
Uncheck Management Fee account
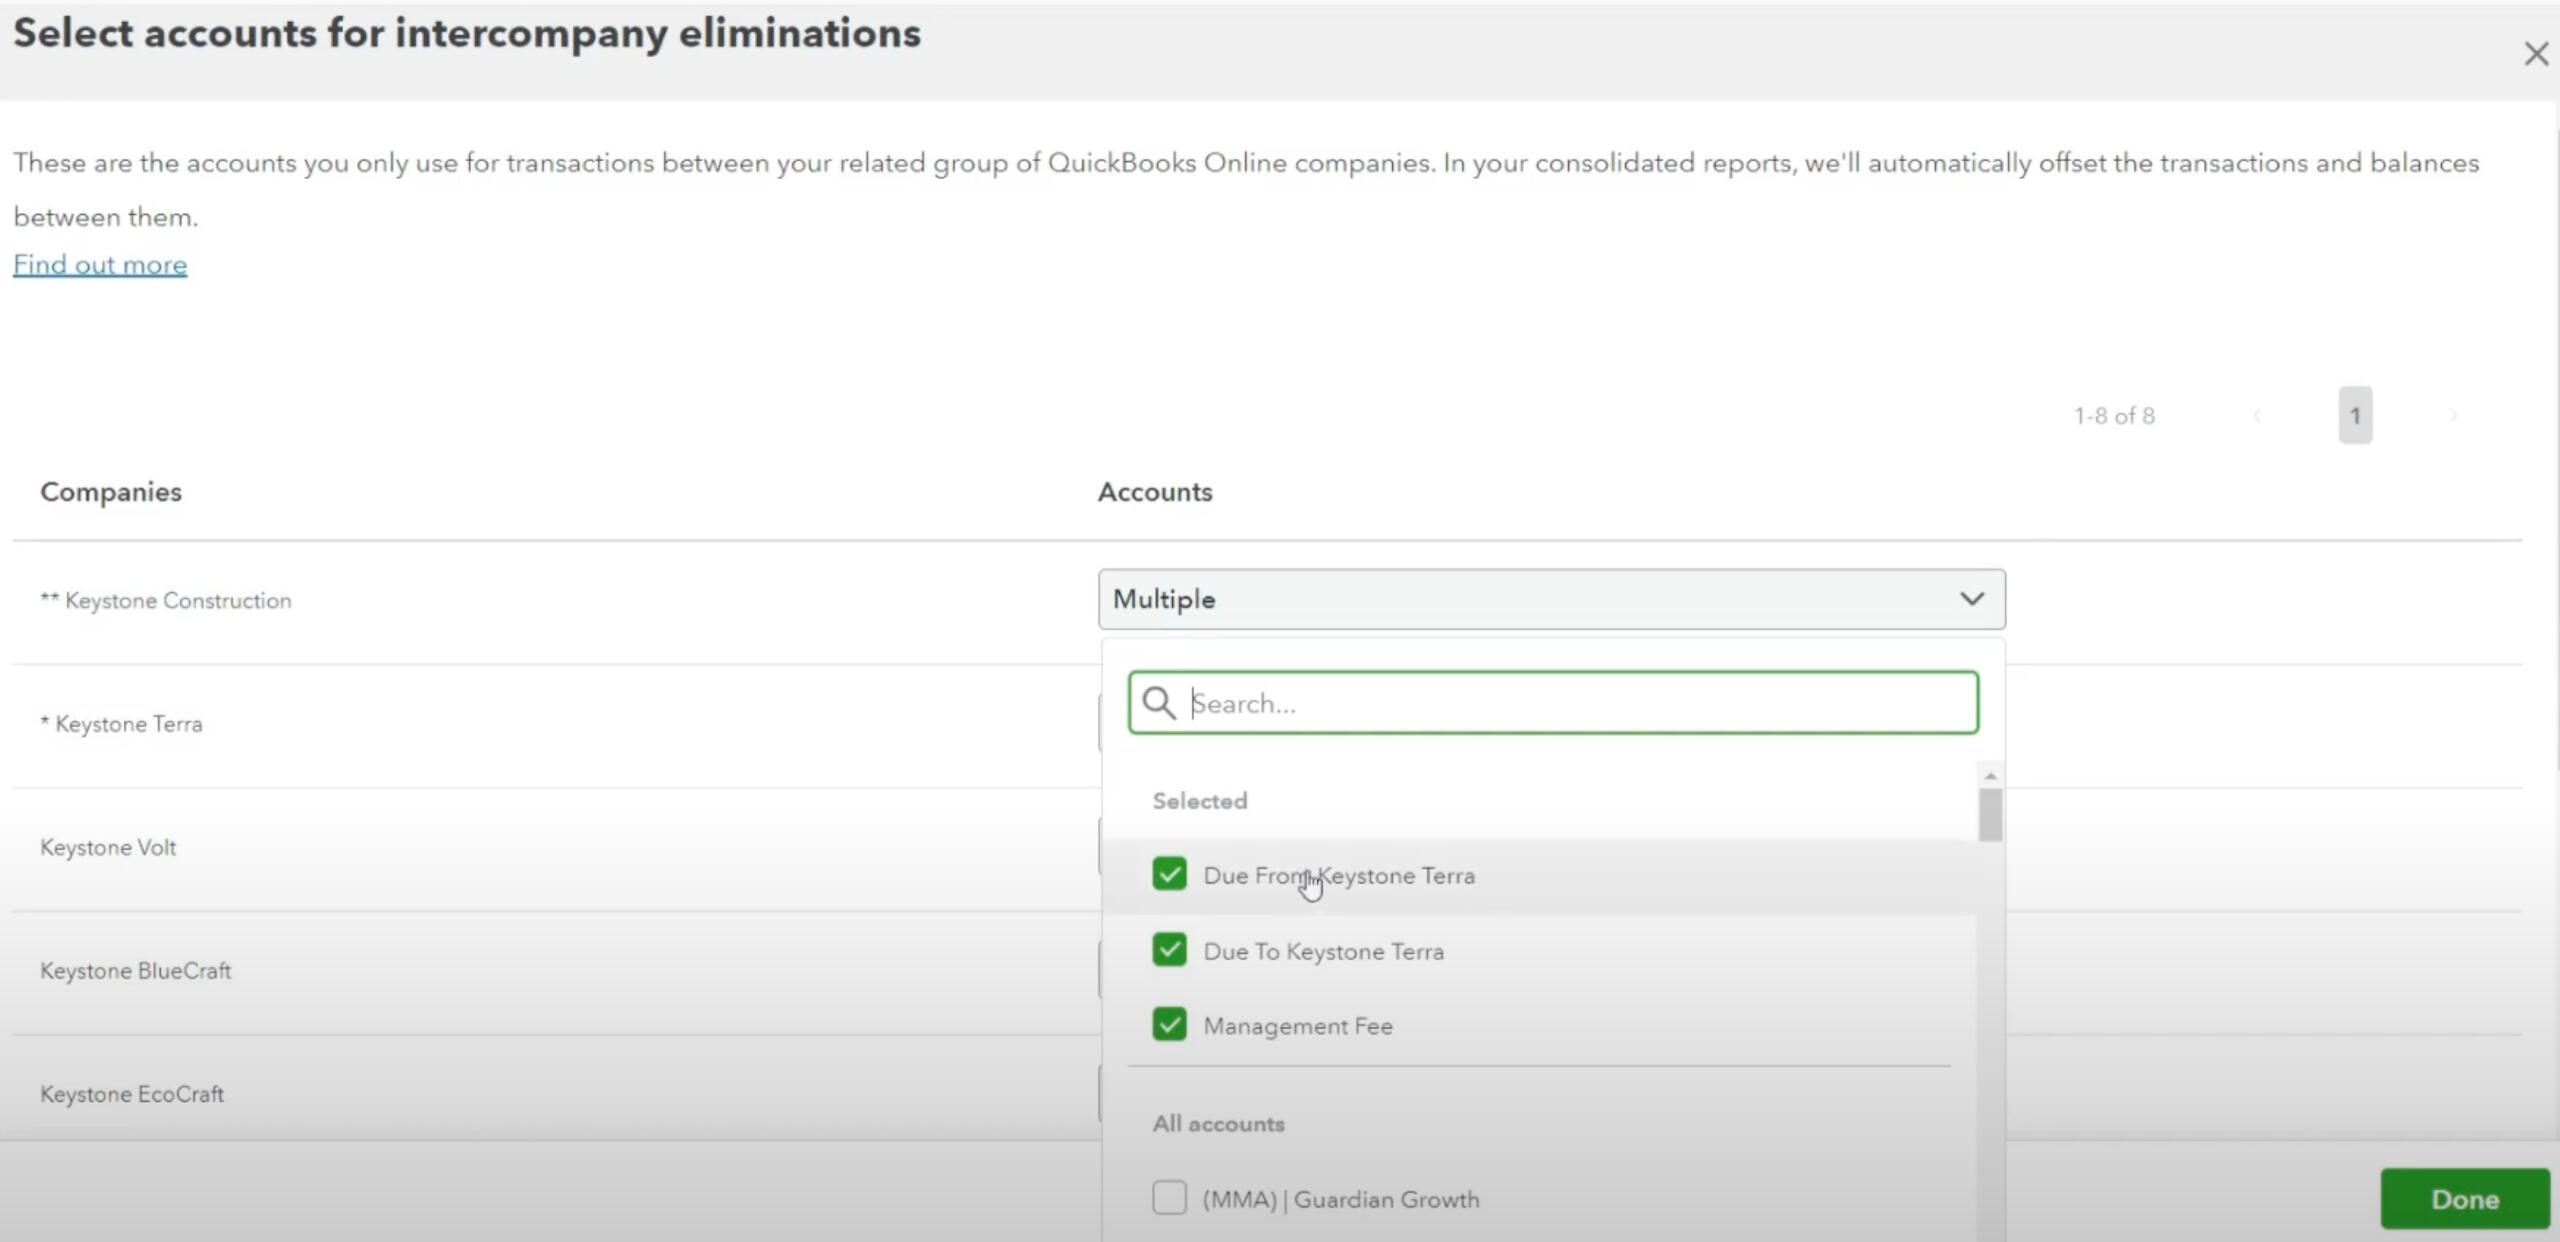click(1169, 1024)
